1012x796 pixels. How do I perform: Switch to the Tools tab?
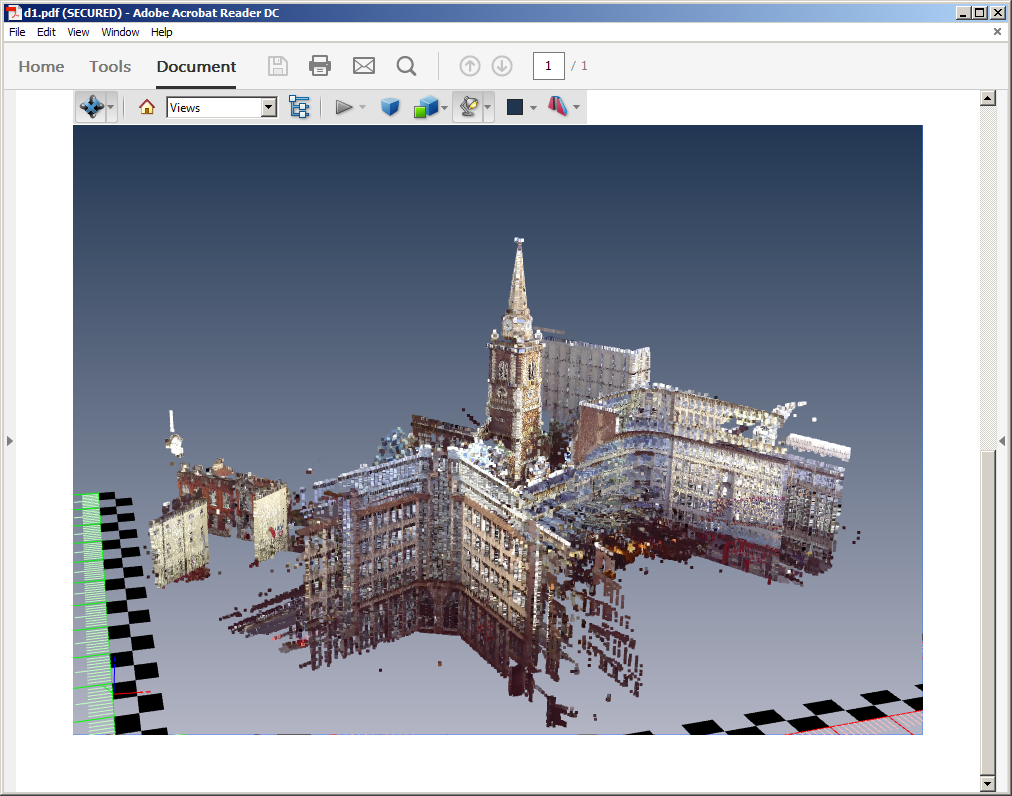pyautogui.click(x=110, y=66)
